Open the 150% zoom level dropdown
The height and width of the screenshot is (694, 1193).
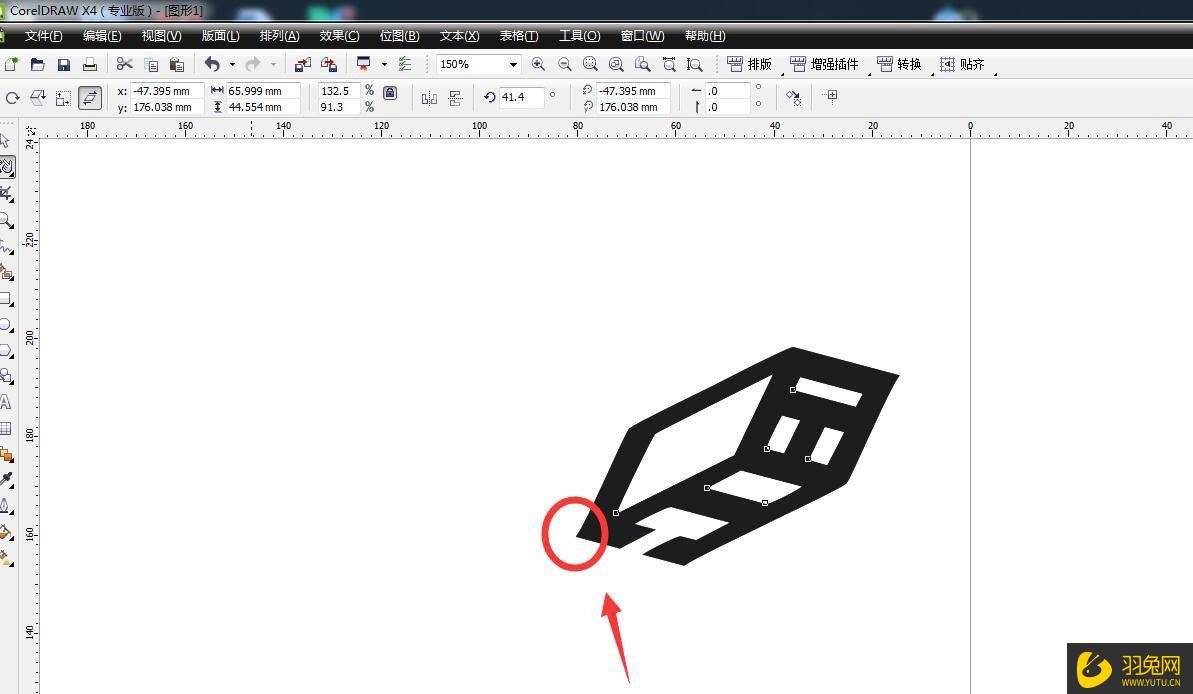513,65
